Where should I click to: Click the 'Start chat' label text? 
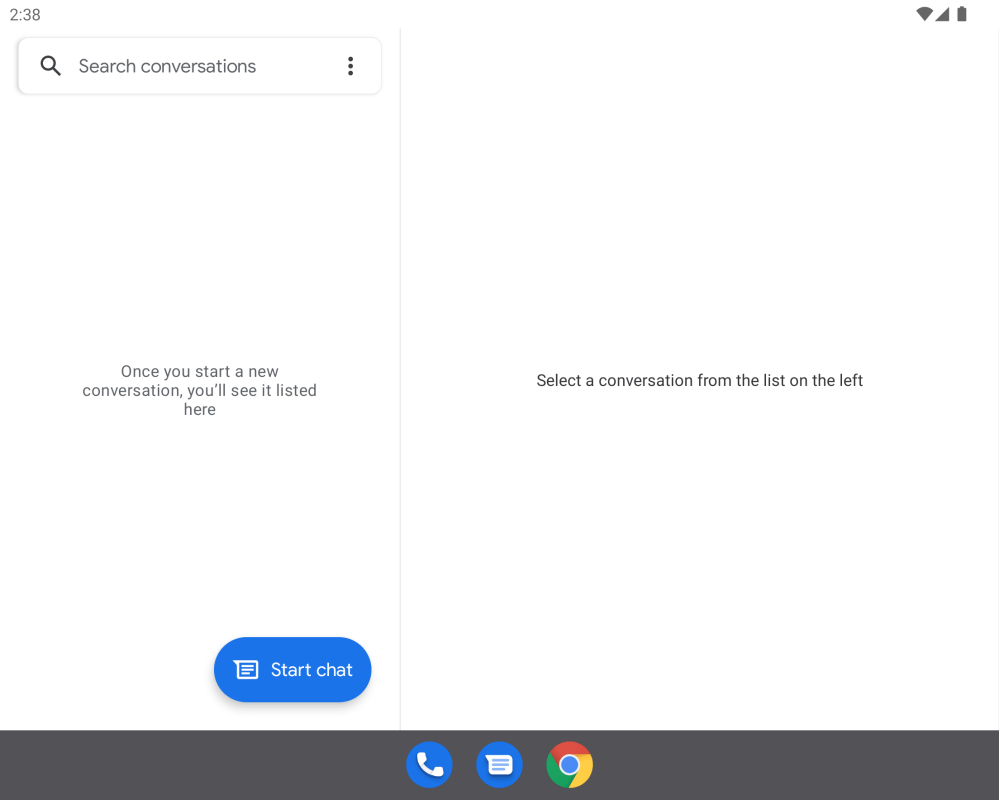click(311, 670)
